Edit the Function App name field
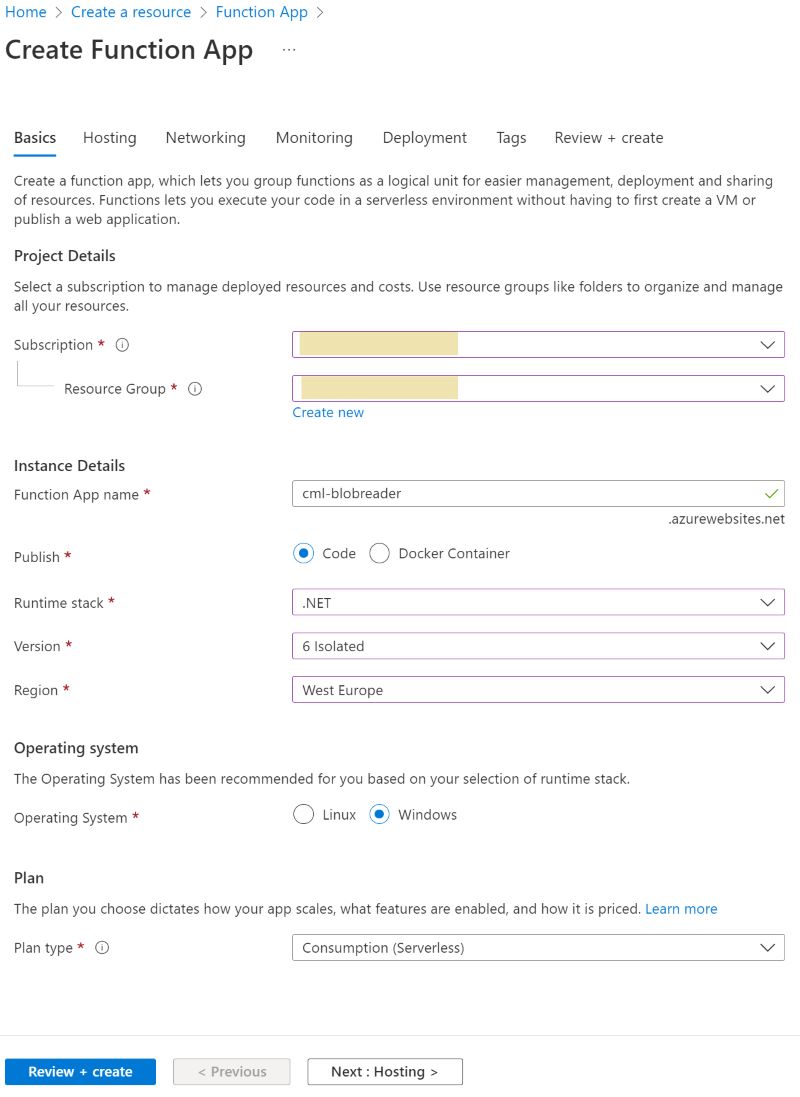 [450, 493]
